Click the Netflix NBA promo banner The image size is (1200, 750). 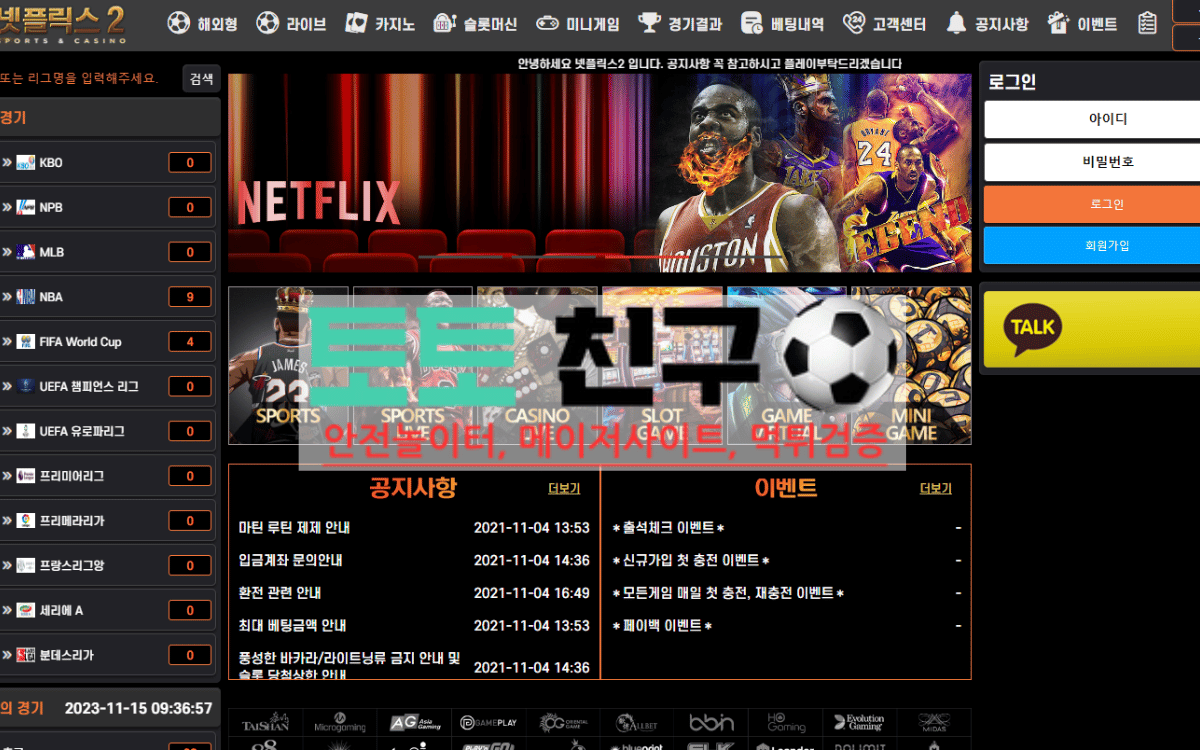tap(599, 173)
